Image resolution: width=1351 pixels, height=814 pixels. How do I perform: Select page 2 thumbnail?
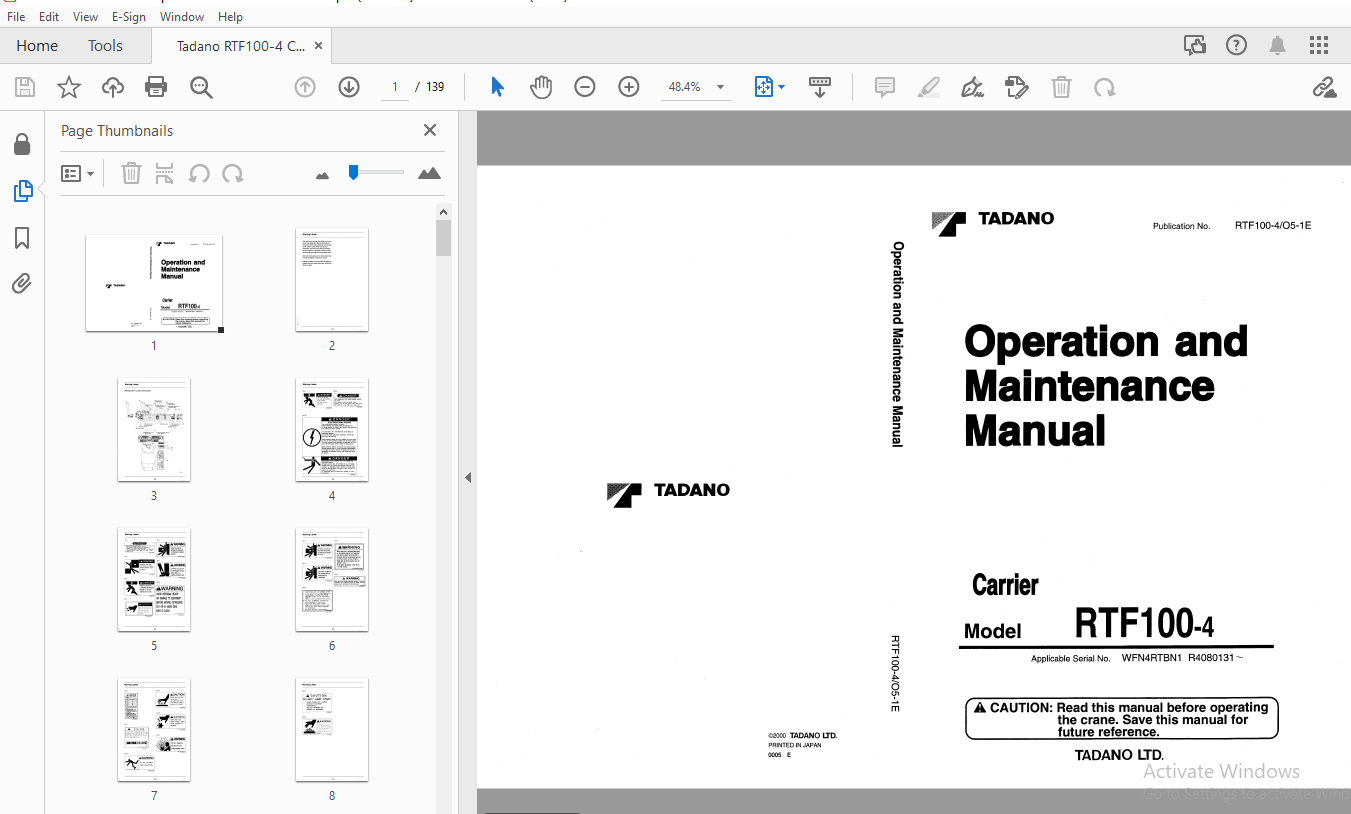[x=332, y=279]
